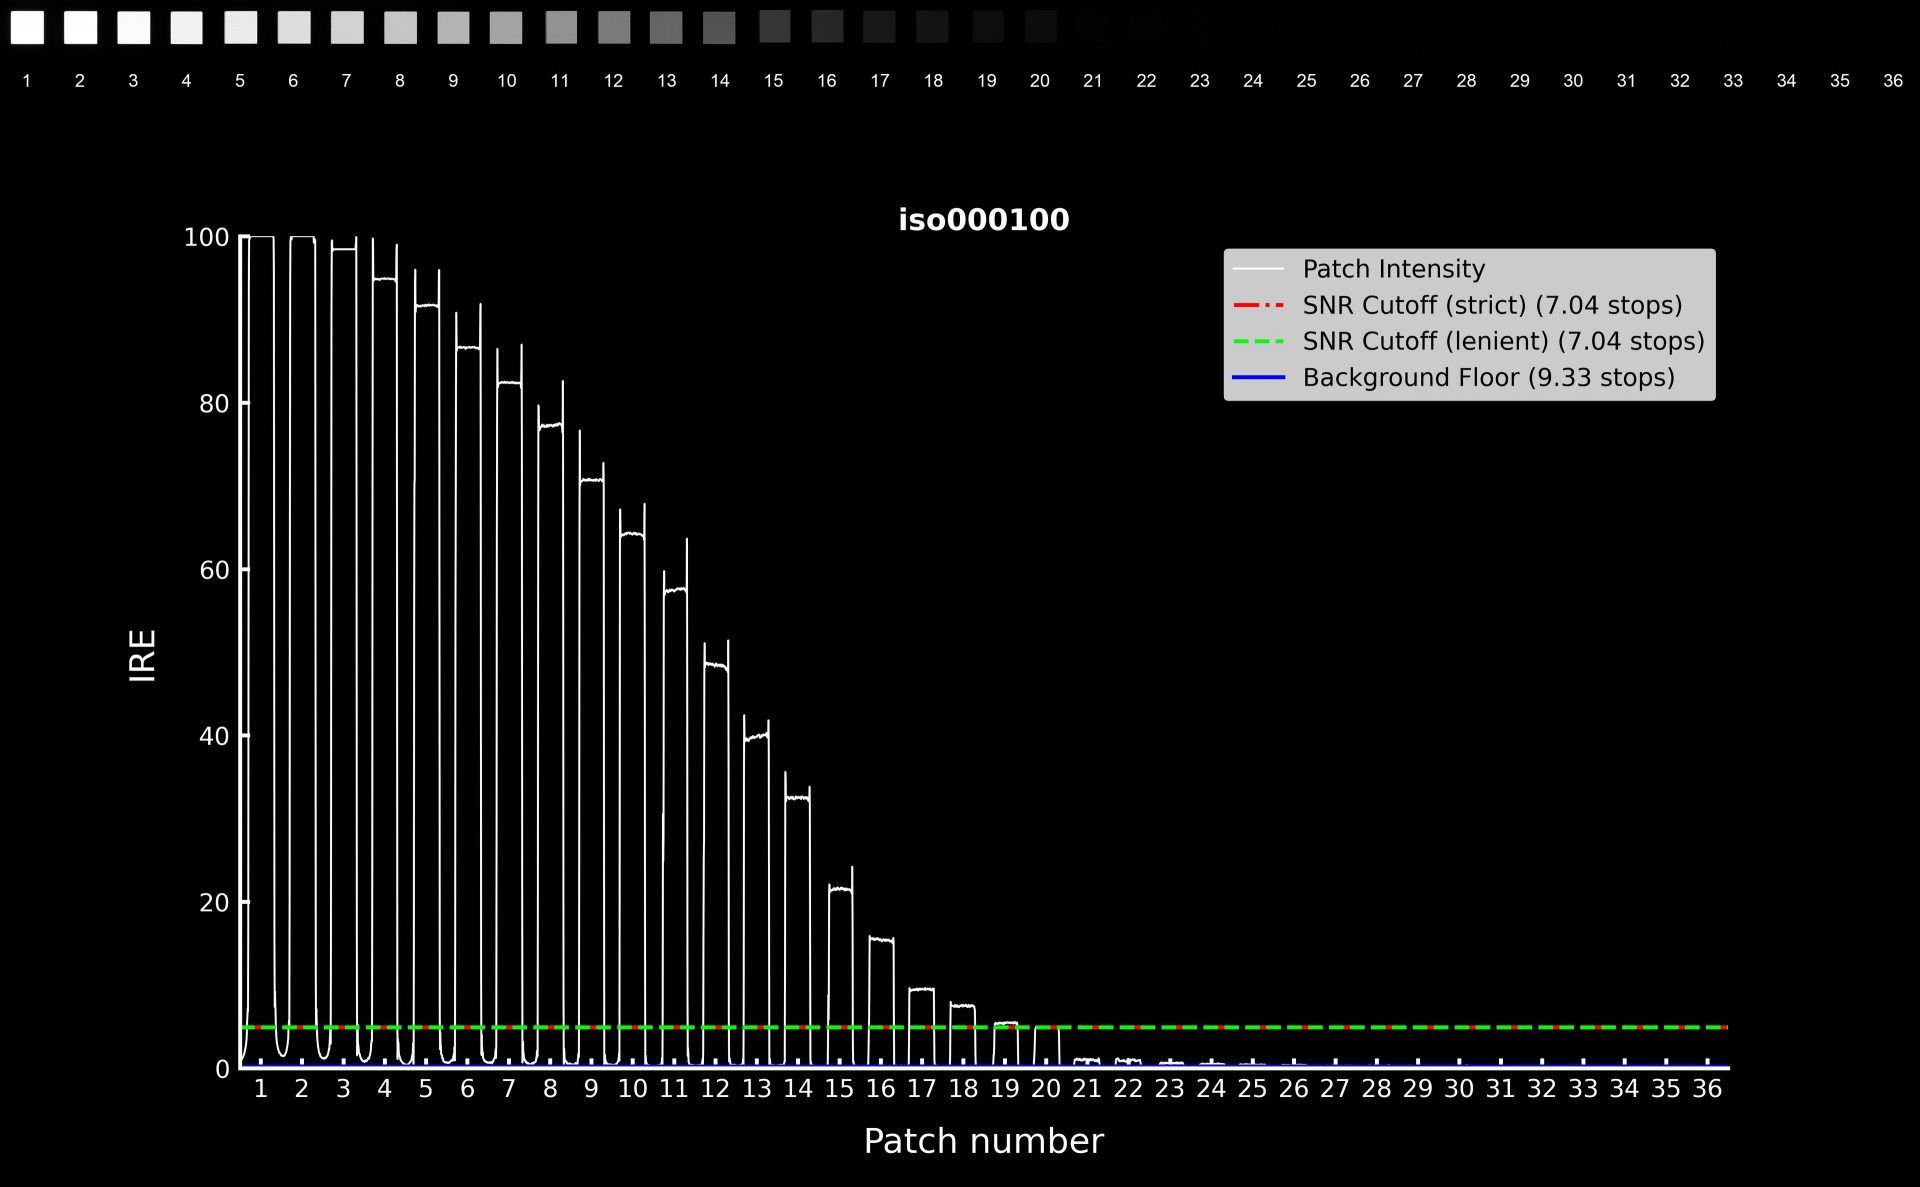Select light gray patch swatch number 6
The image size is (1920, 1187).
[293, 28]
